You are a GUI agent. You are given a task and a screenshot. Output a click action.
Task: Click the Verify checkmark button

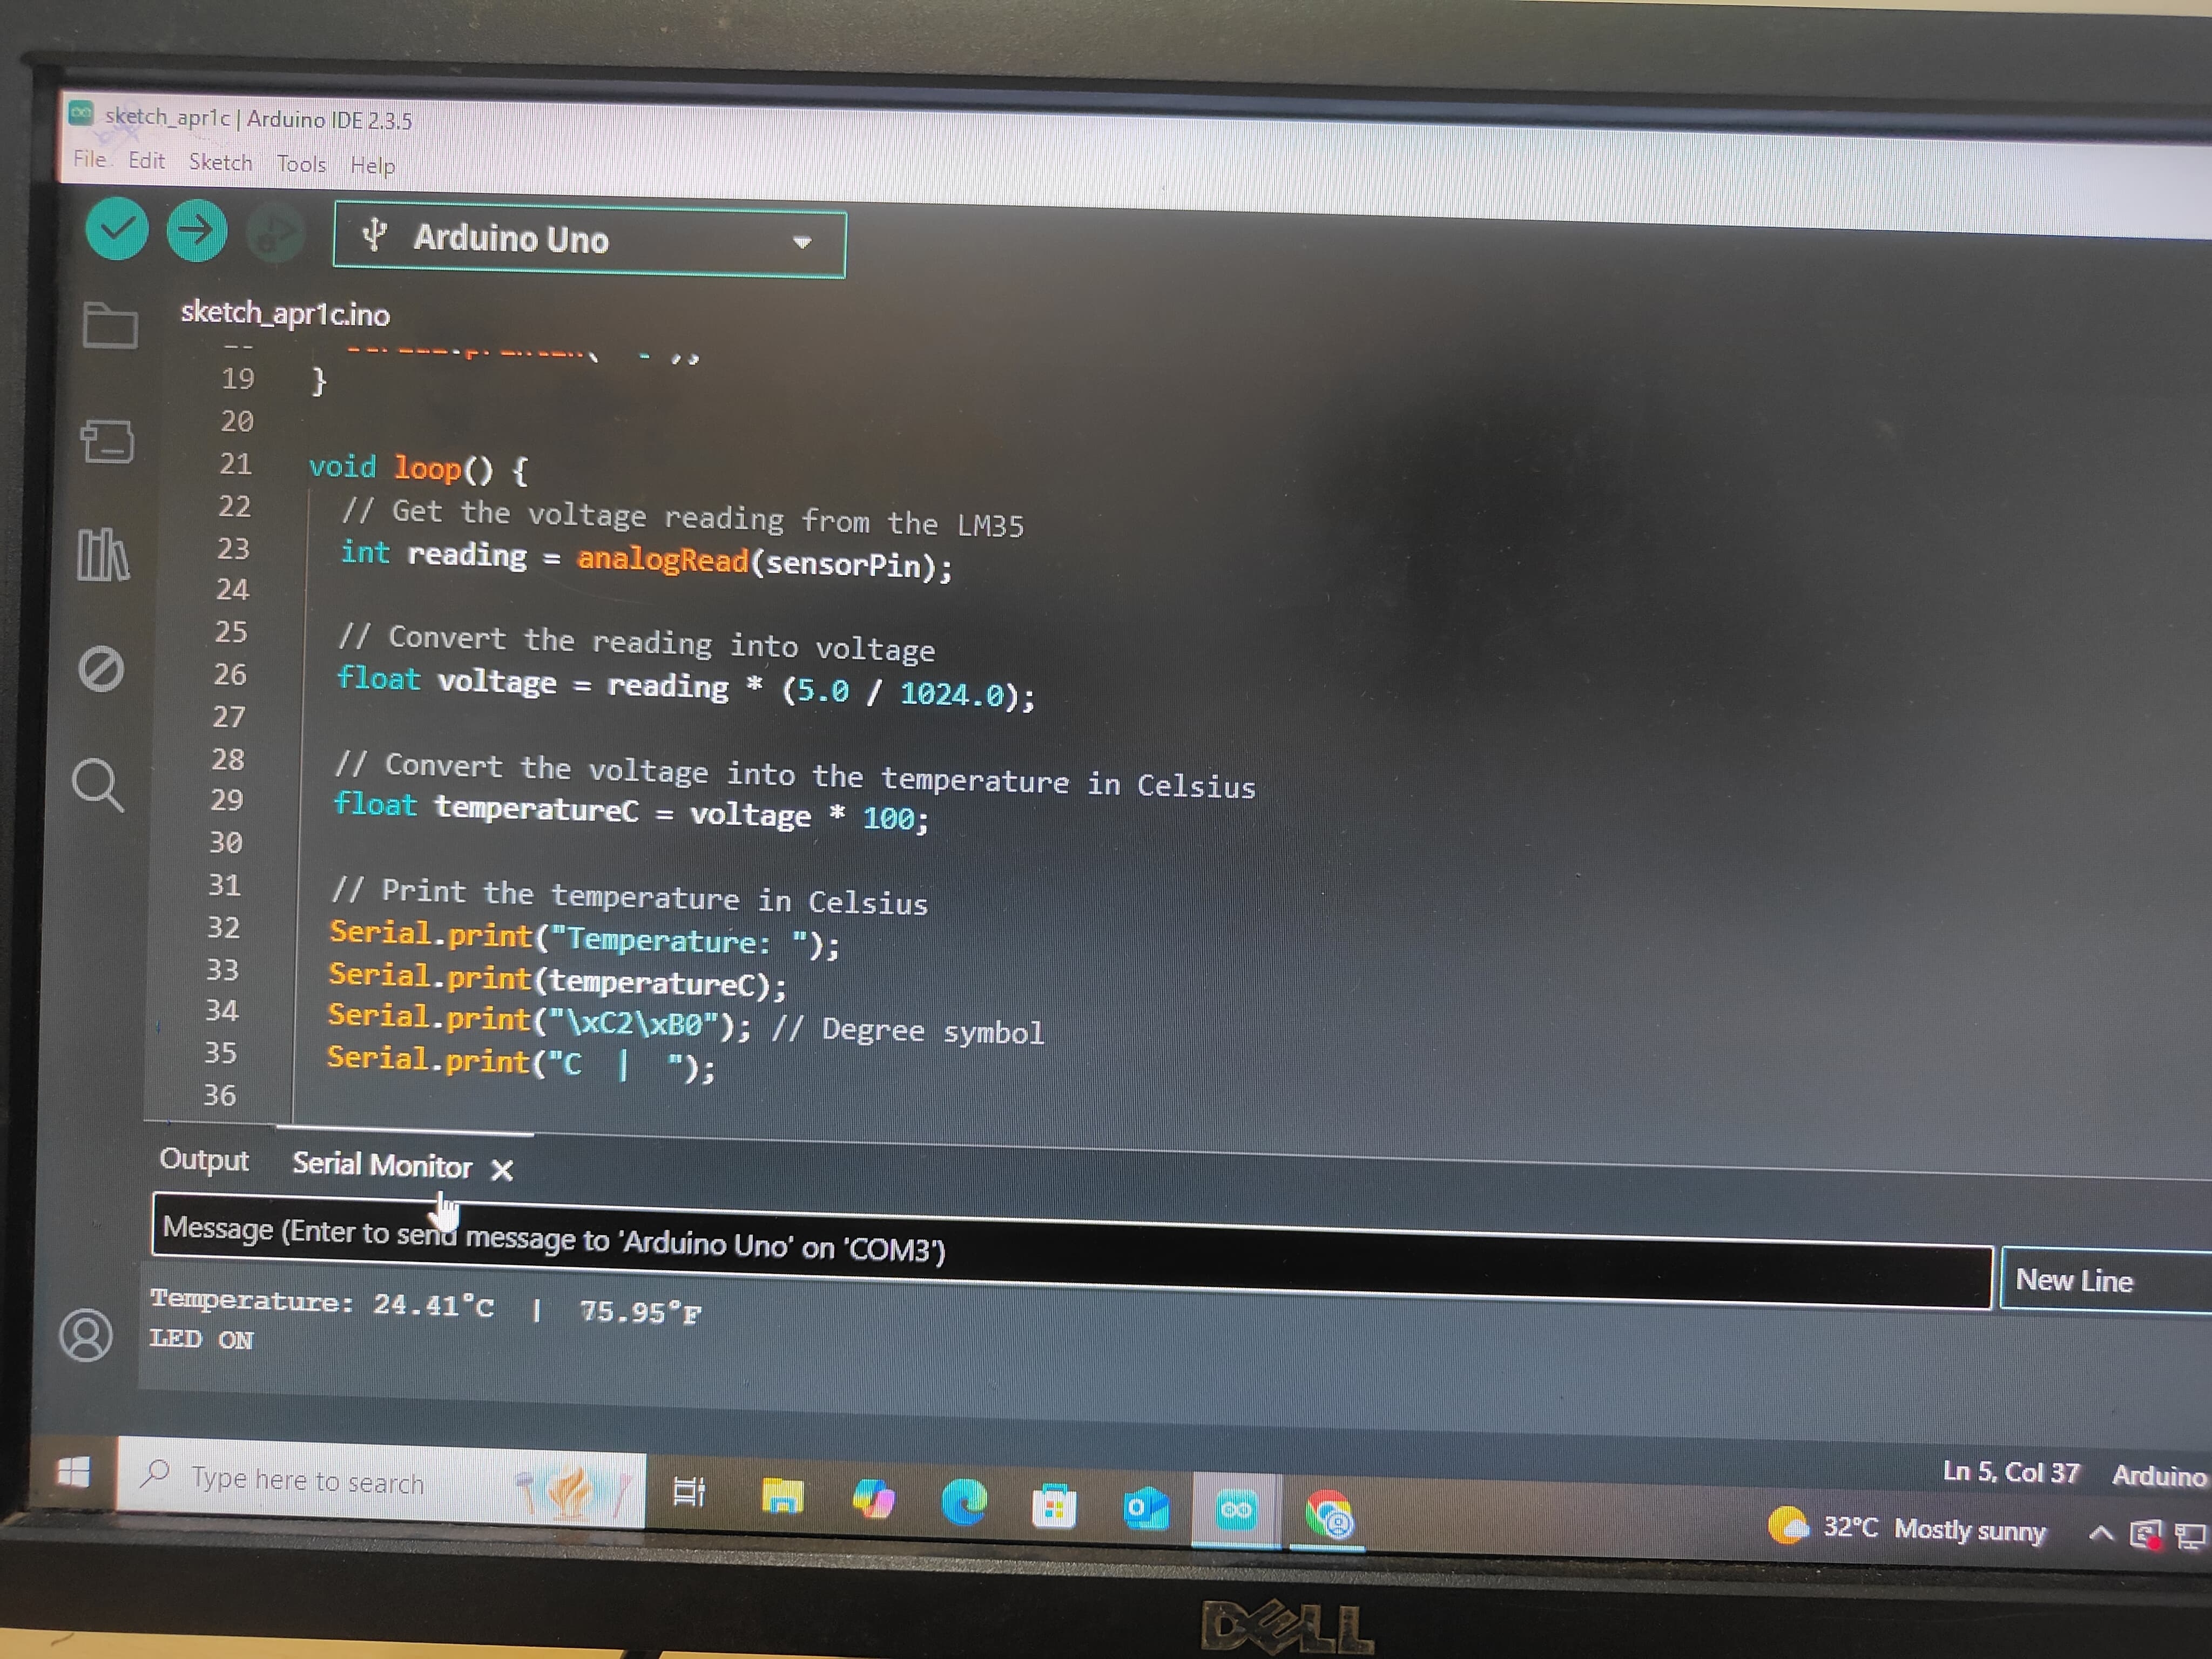pyautogui.click(x=117, y=229)
